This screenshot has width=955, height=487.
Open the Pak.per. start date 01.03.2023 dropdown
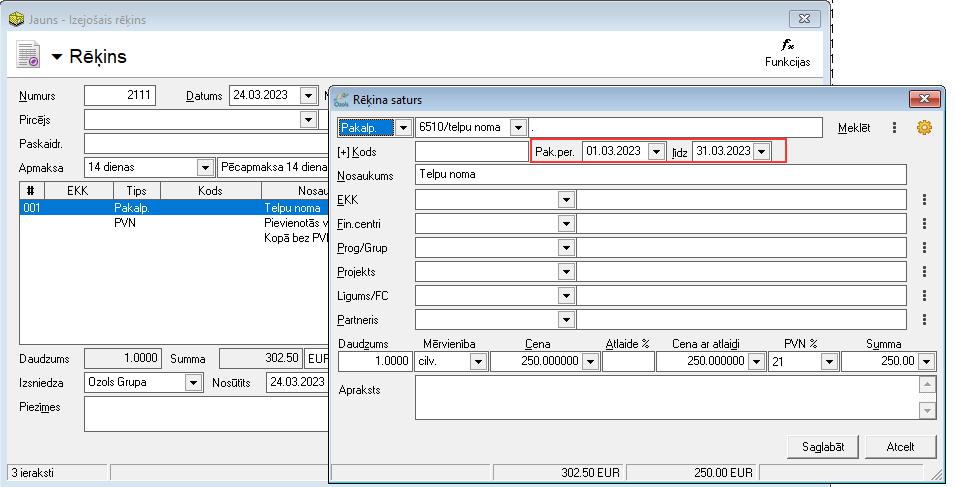coord(657,152)
